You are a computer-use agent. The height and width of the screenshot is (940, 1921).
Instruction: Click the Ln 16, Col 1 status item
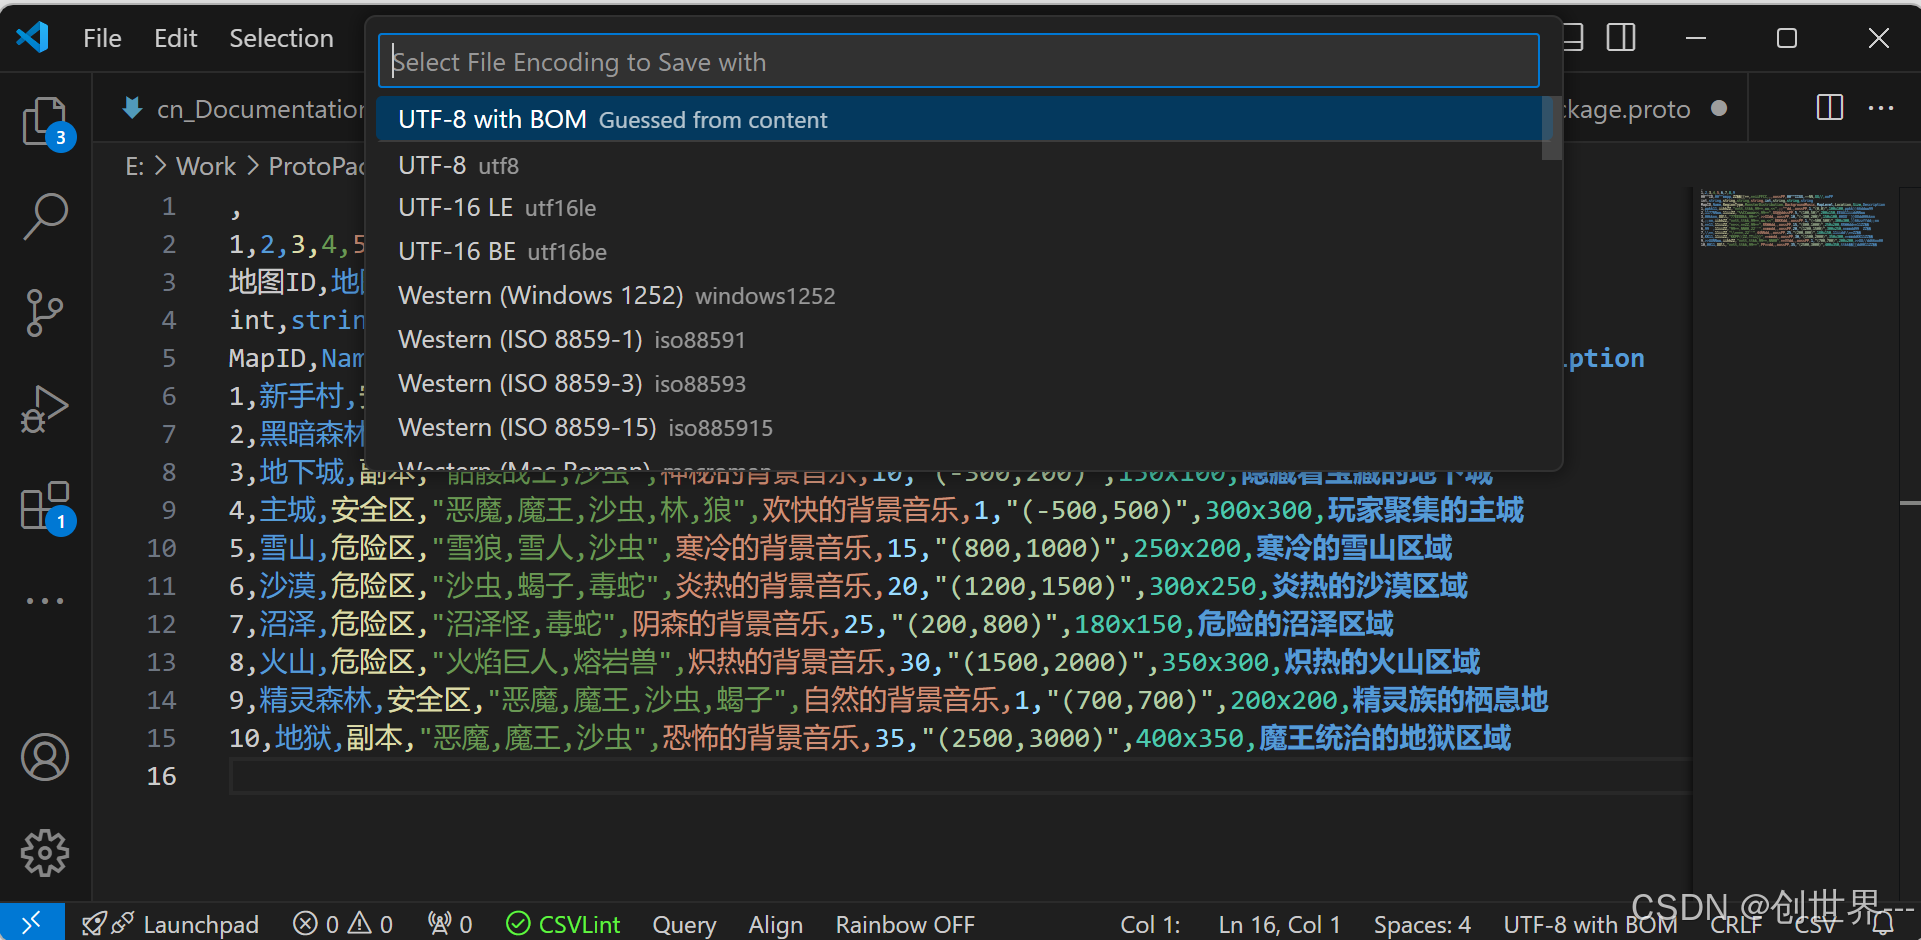click(x=1279, y=924)
